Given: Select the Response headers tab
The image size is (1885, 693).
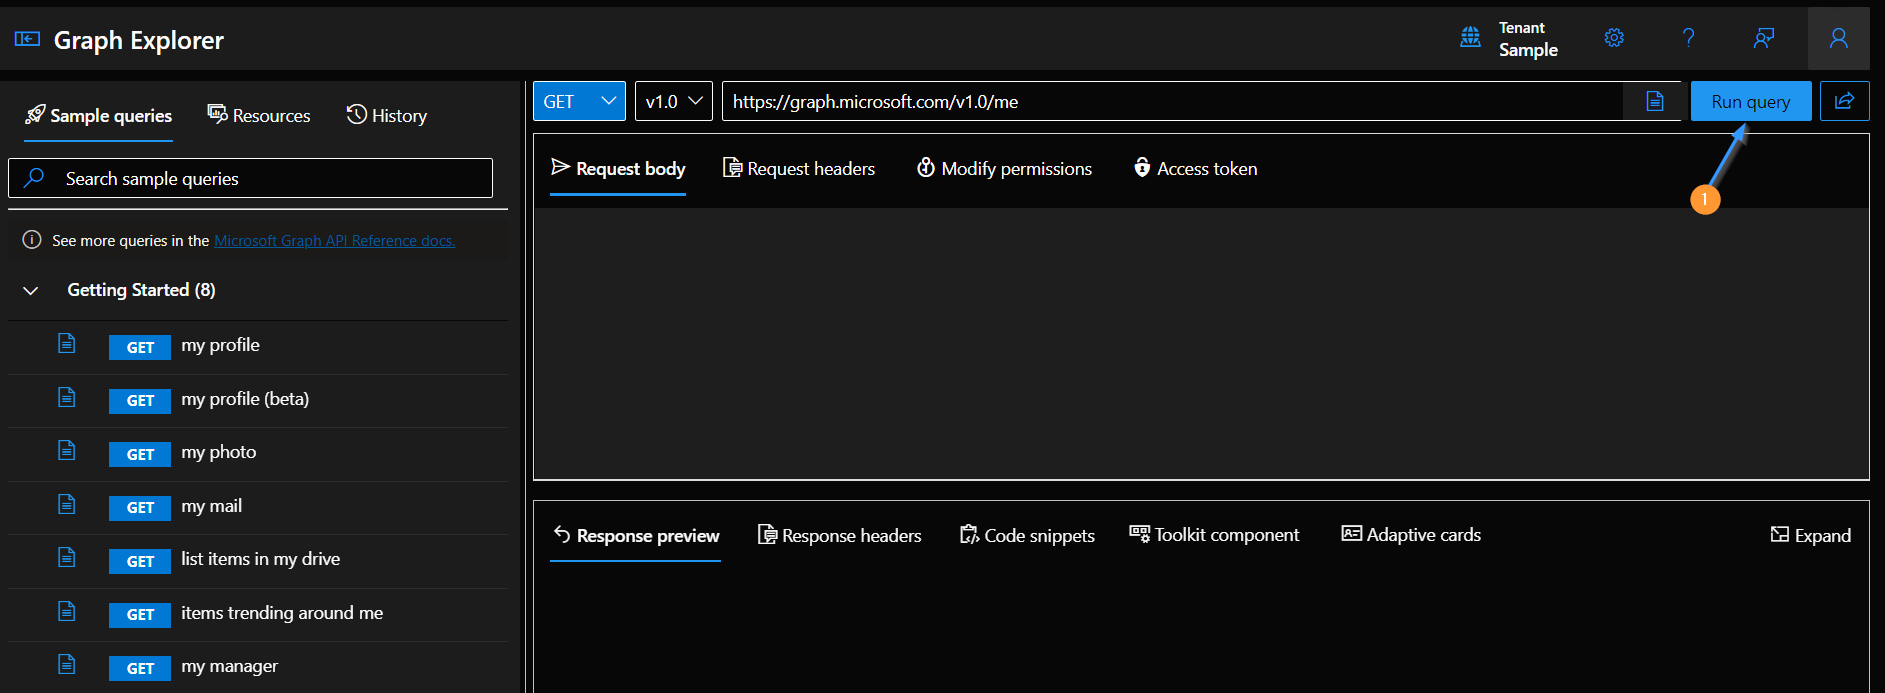Looking at the screenshot, I should [x=840, y=536].
